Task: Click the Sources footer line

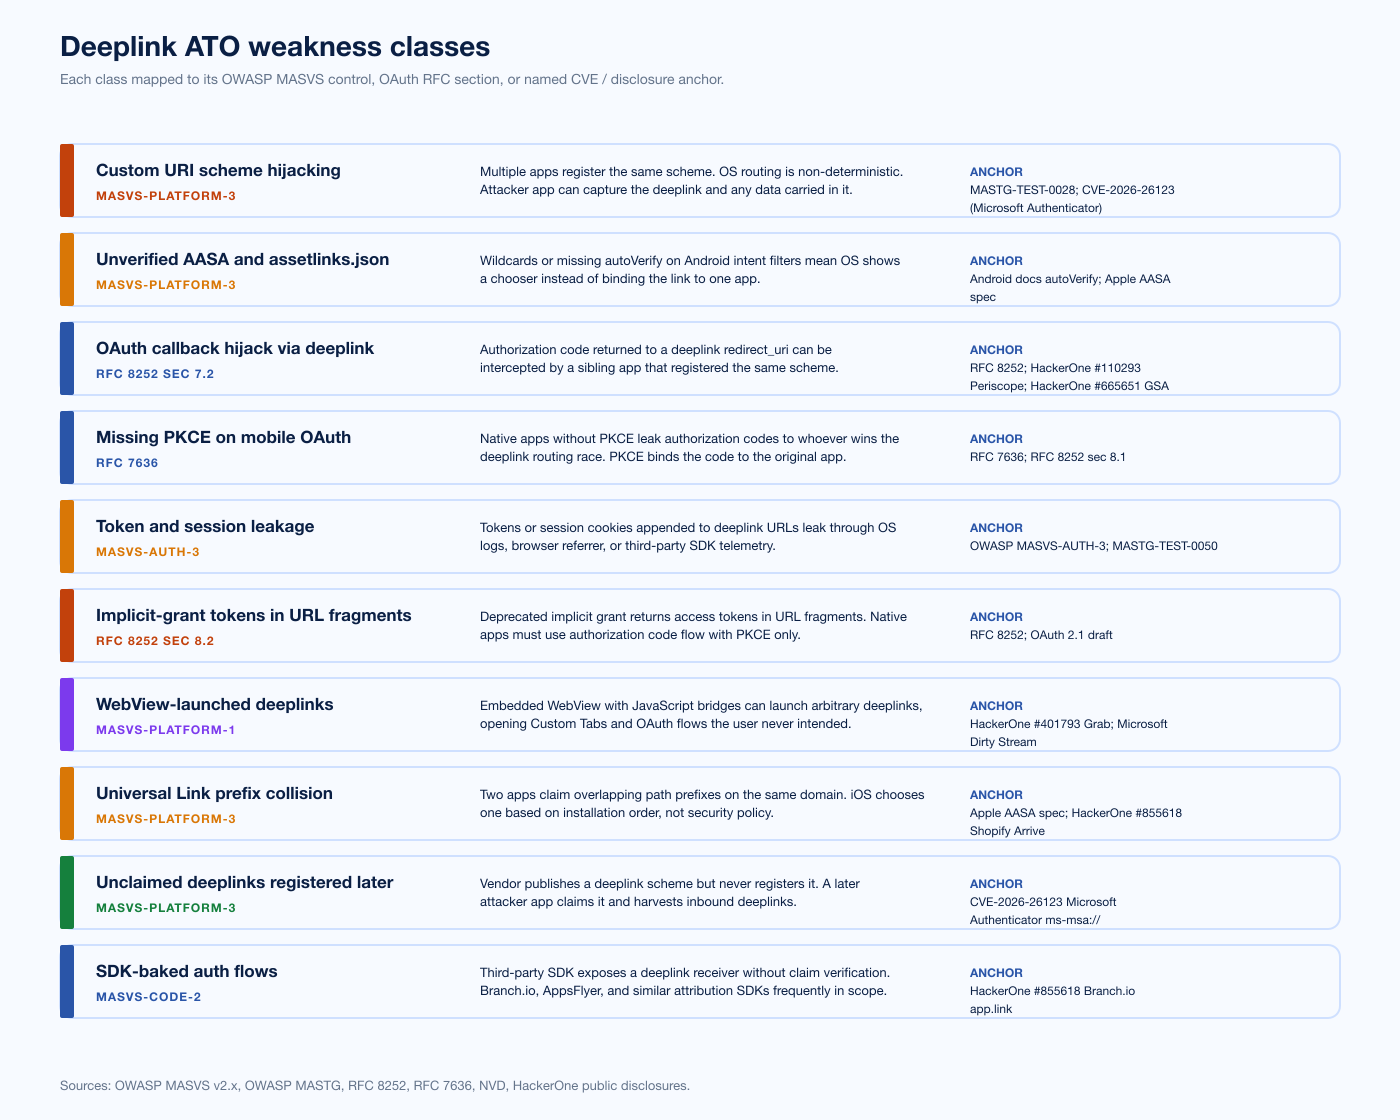Action: (x=375, y=1085)
